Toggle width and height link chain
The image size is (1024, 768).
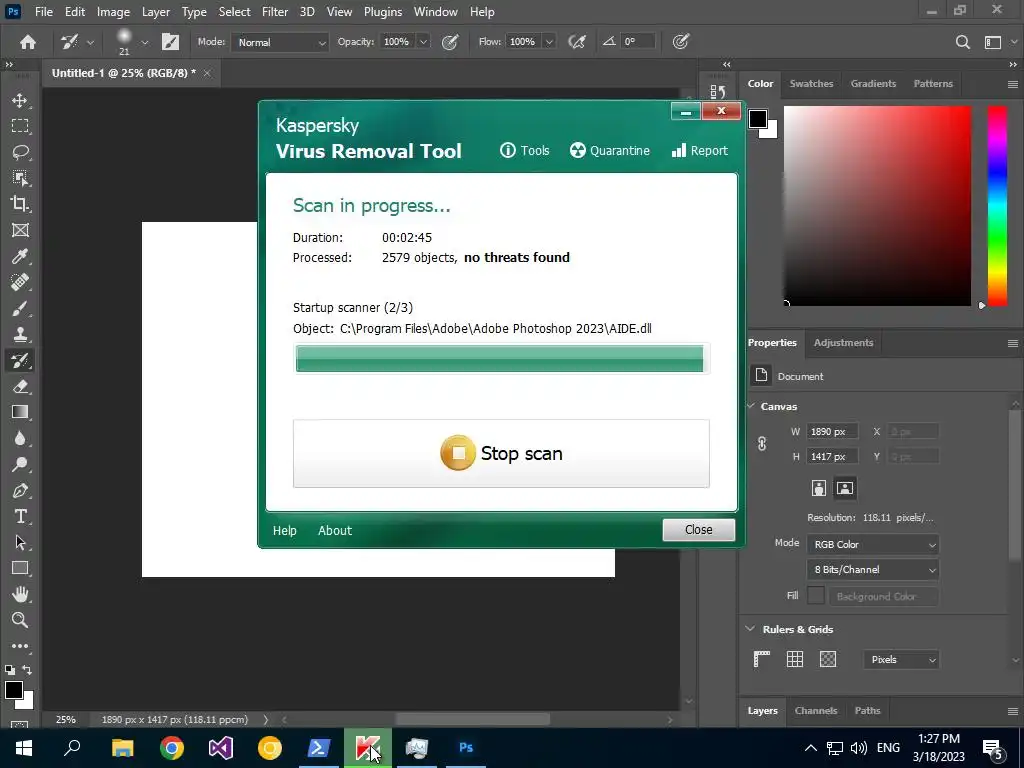point(761,444)
